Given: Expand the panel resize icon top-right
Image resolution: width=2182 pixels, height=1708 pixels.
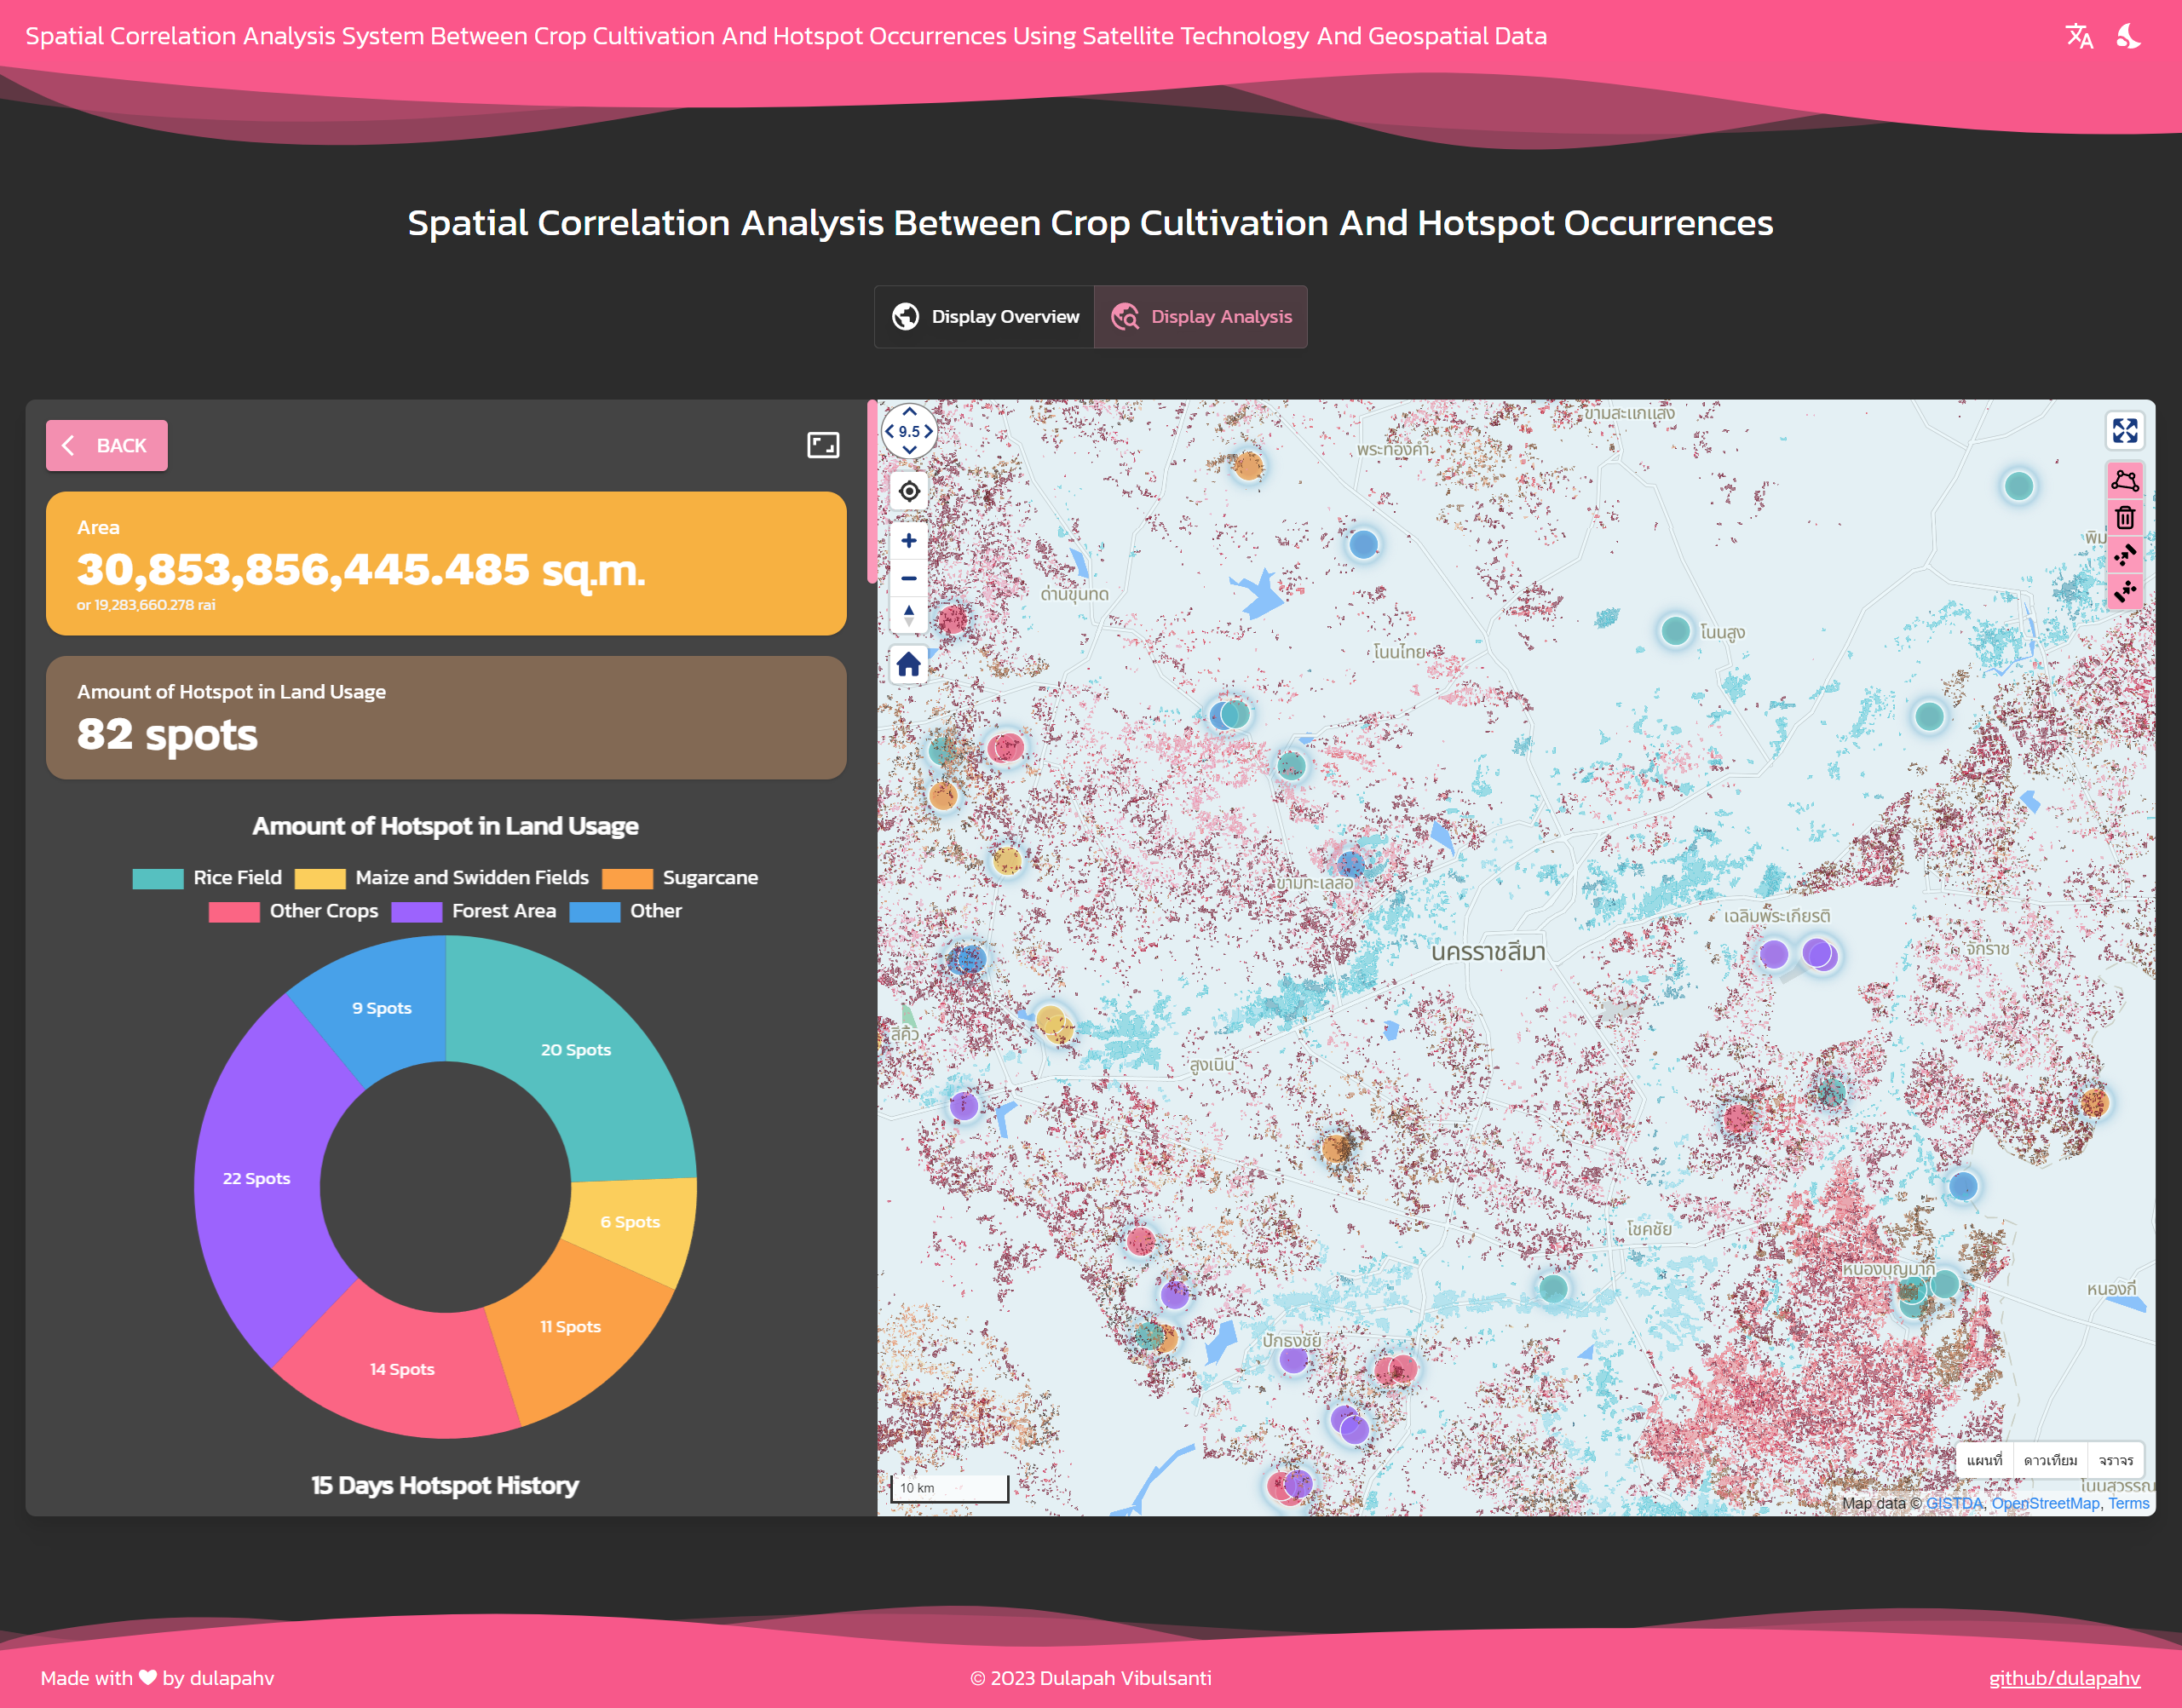Looking at the screenshot, I should pos(822,446).
